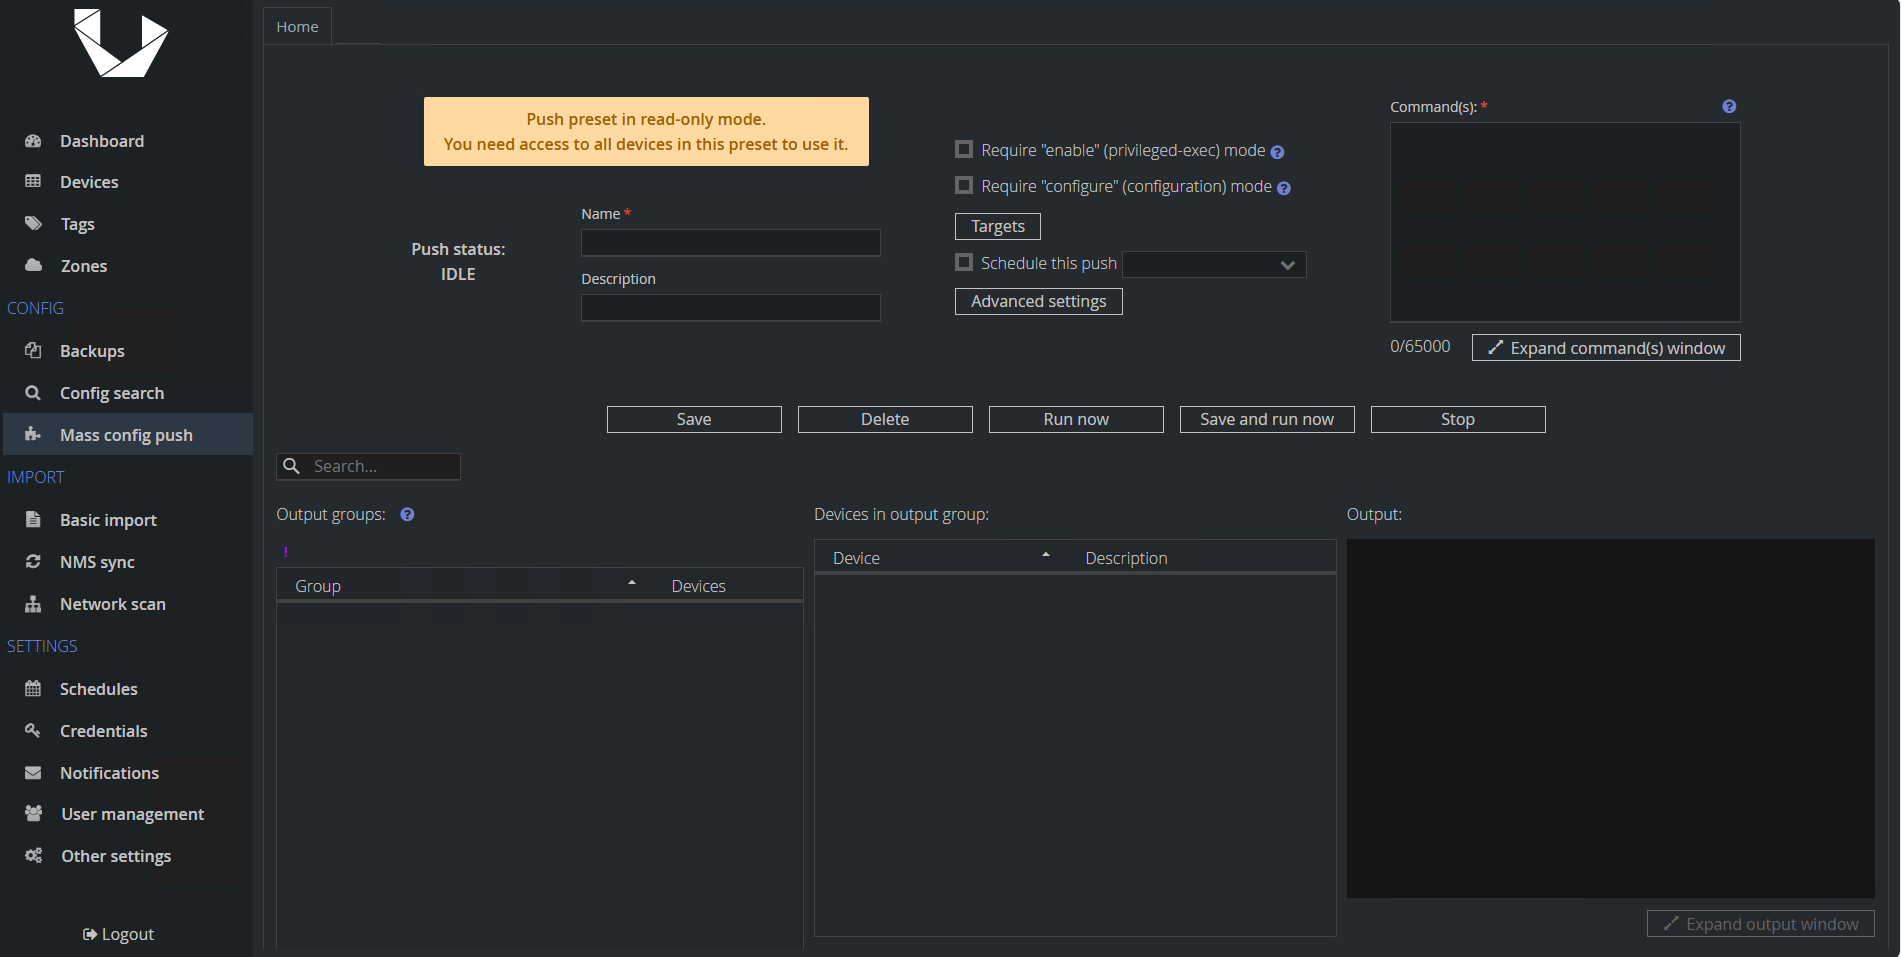Screen dimensions: 1901x957
Task: Click inside the Command(s) text area
Action: pos(1565,222)
